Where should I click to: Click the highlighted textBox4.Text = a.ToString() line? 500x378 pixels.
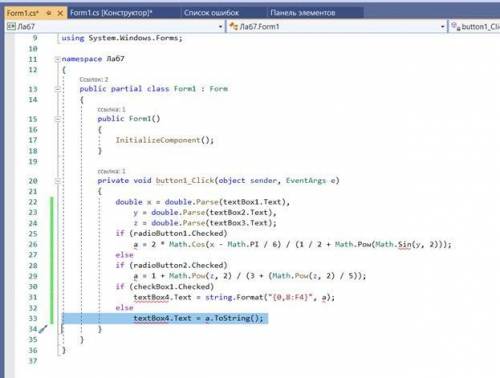(198, 318)
